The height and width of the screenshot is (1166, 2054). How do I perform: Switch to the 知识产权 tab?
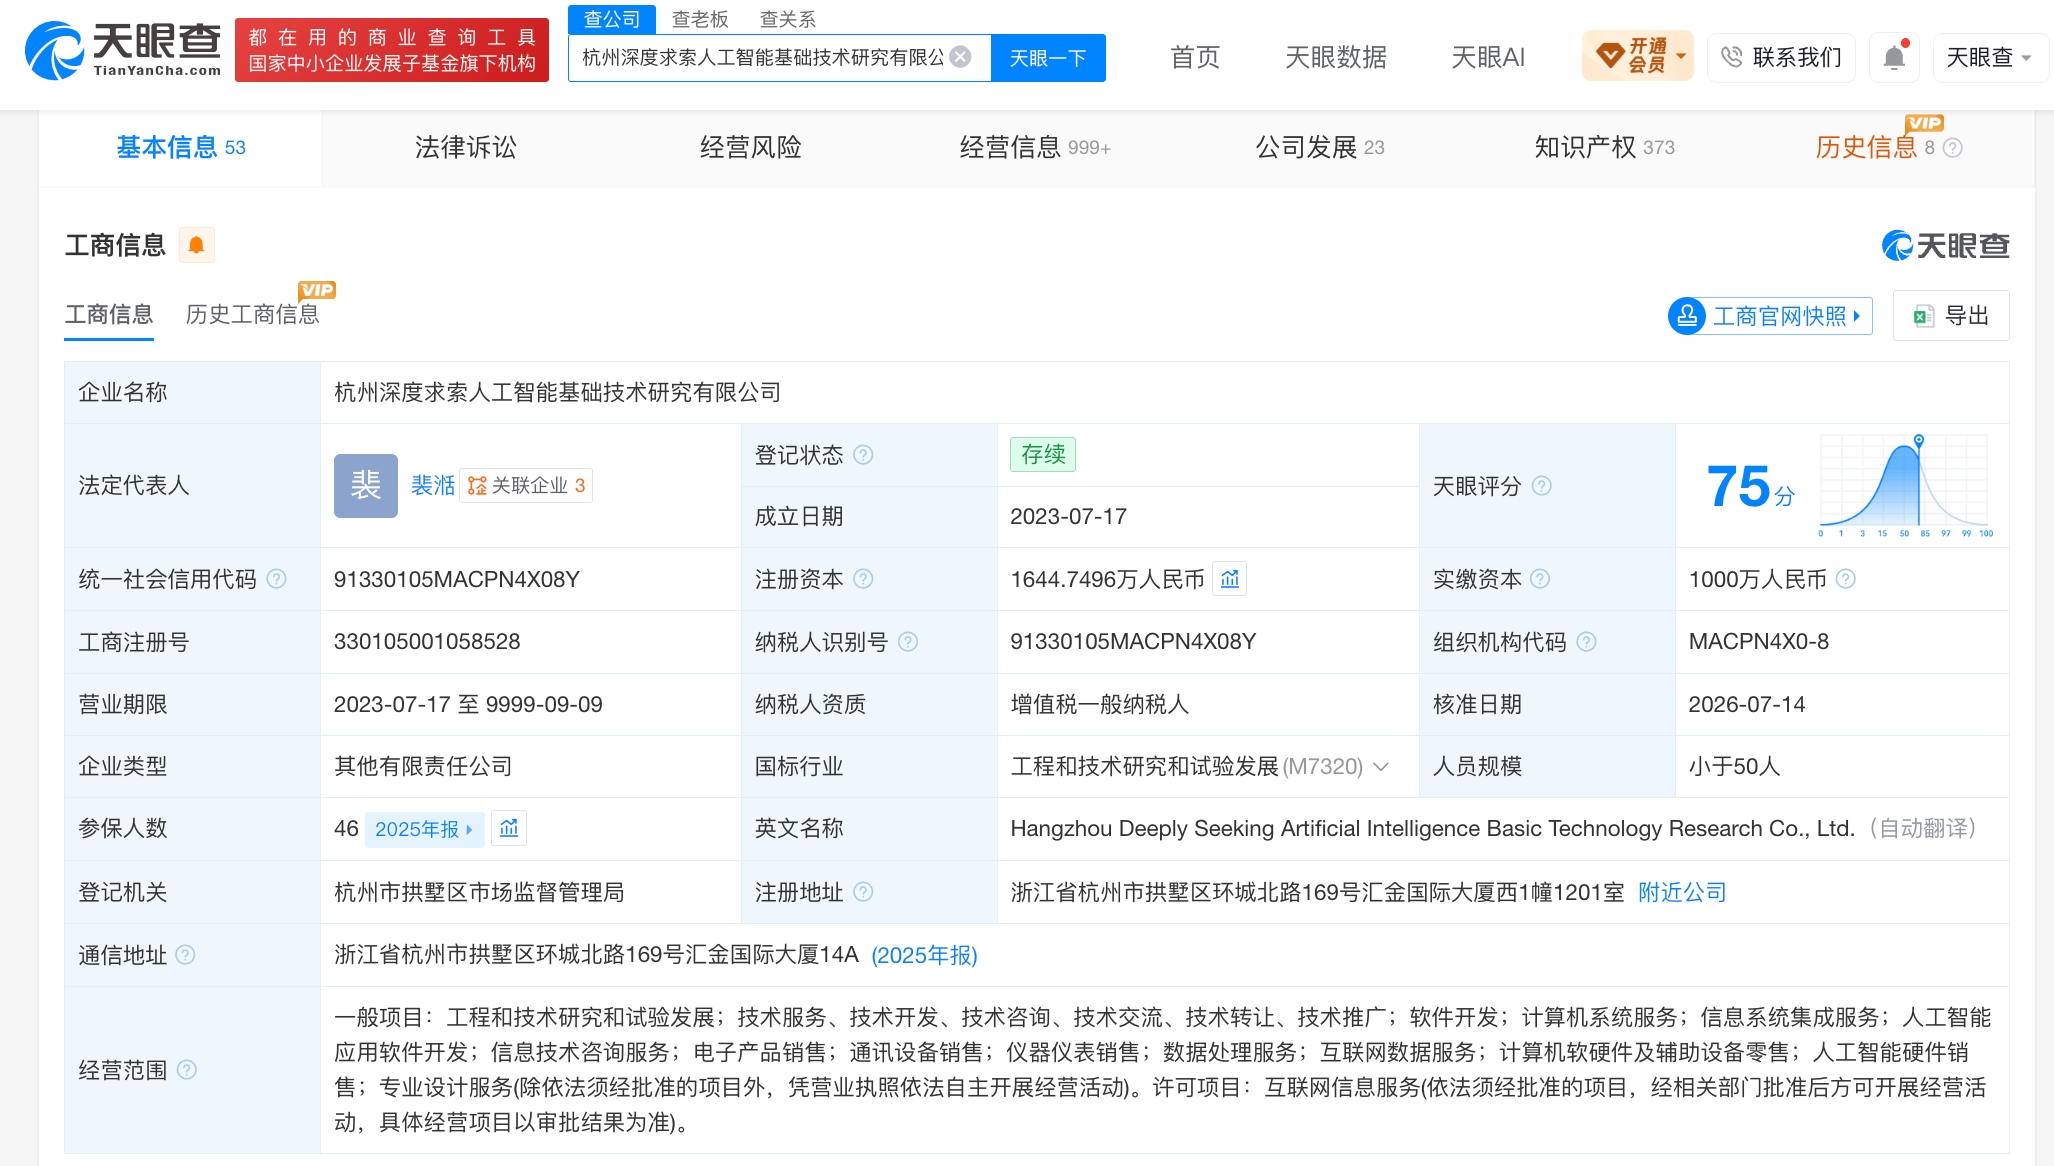tap(1604, 147)
